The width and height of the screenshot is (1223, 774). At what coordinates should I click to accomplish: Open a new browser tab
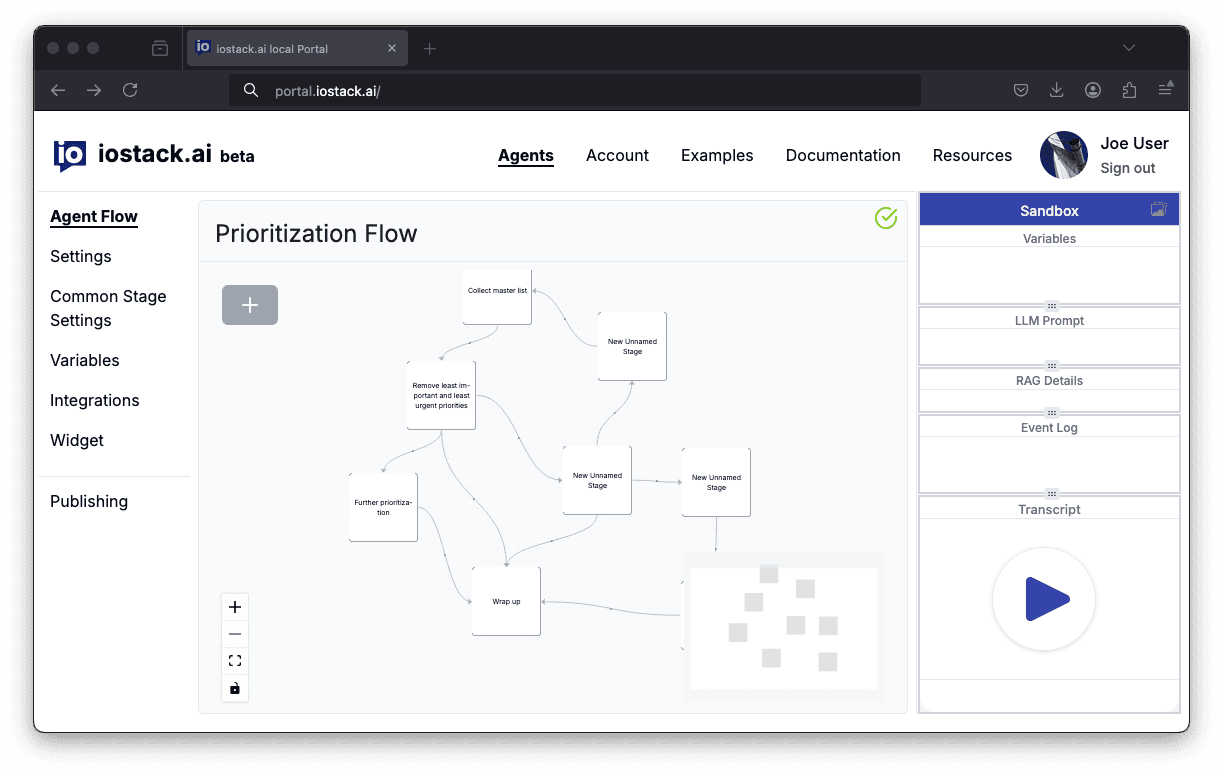tap(430, 48)
